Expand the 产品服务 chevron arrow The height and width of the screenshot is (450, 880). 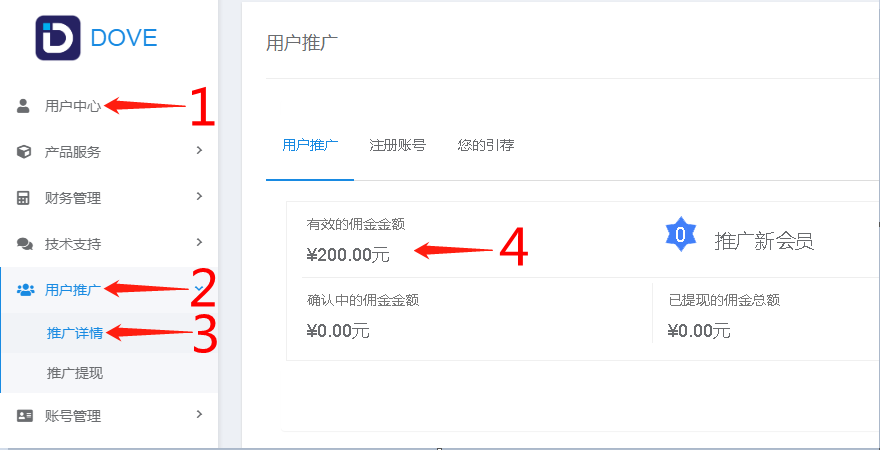199,150
